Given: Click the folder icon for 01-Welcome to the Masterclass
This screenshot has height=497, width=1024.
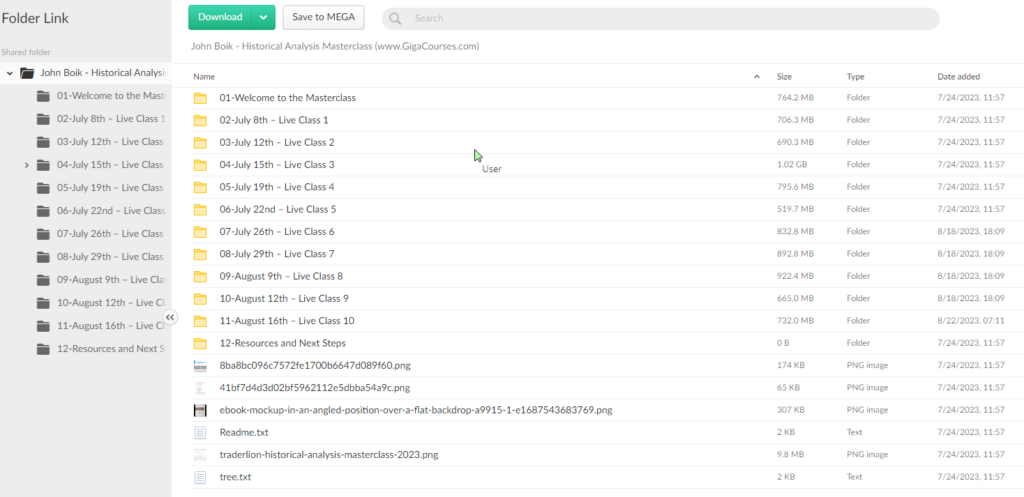Looking at the screenshot, I should (x=200, y=98).
